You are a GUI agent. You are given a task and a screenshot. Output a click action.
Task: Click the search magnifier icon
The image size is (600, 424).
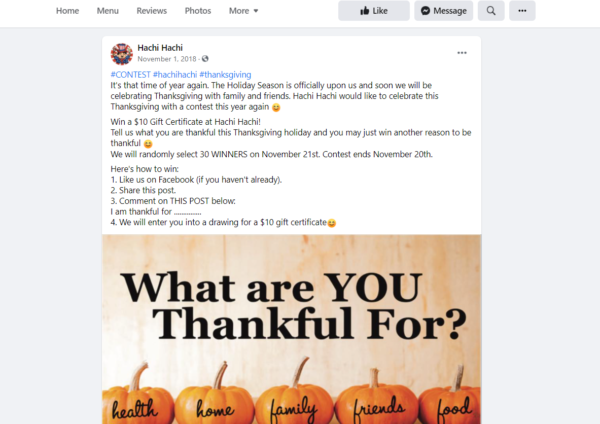coord(491,11)
